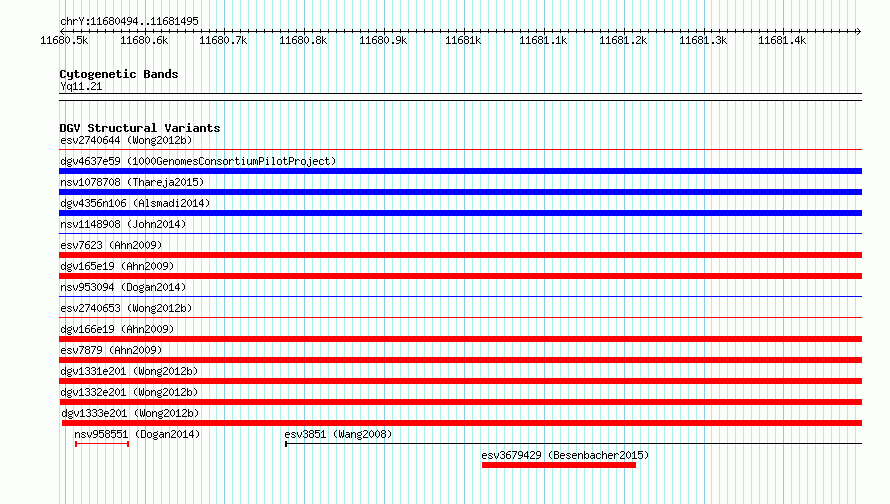Select variant label esv3679429 (Besenbacher2015)
The image size is (890, 504).
point(565,455)
